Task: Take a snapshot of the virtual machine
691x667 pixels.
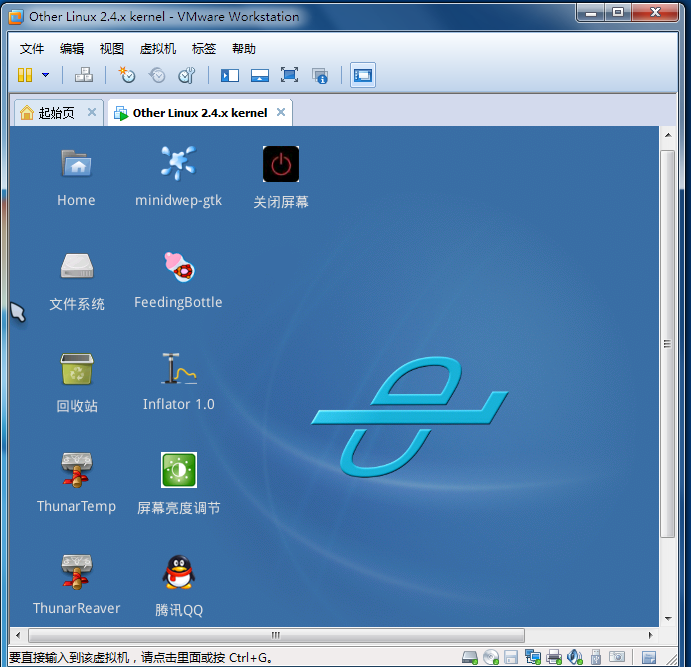Action: [127, 75]
